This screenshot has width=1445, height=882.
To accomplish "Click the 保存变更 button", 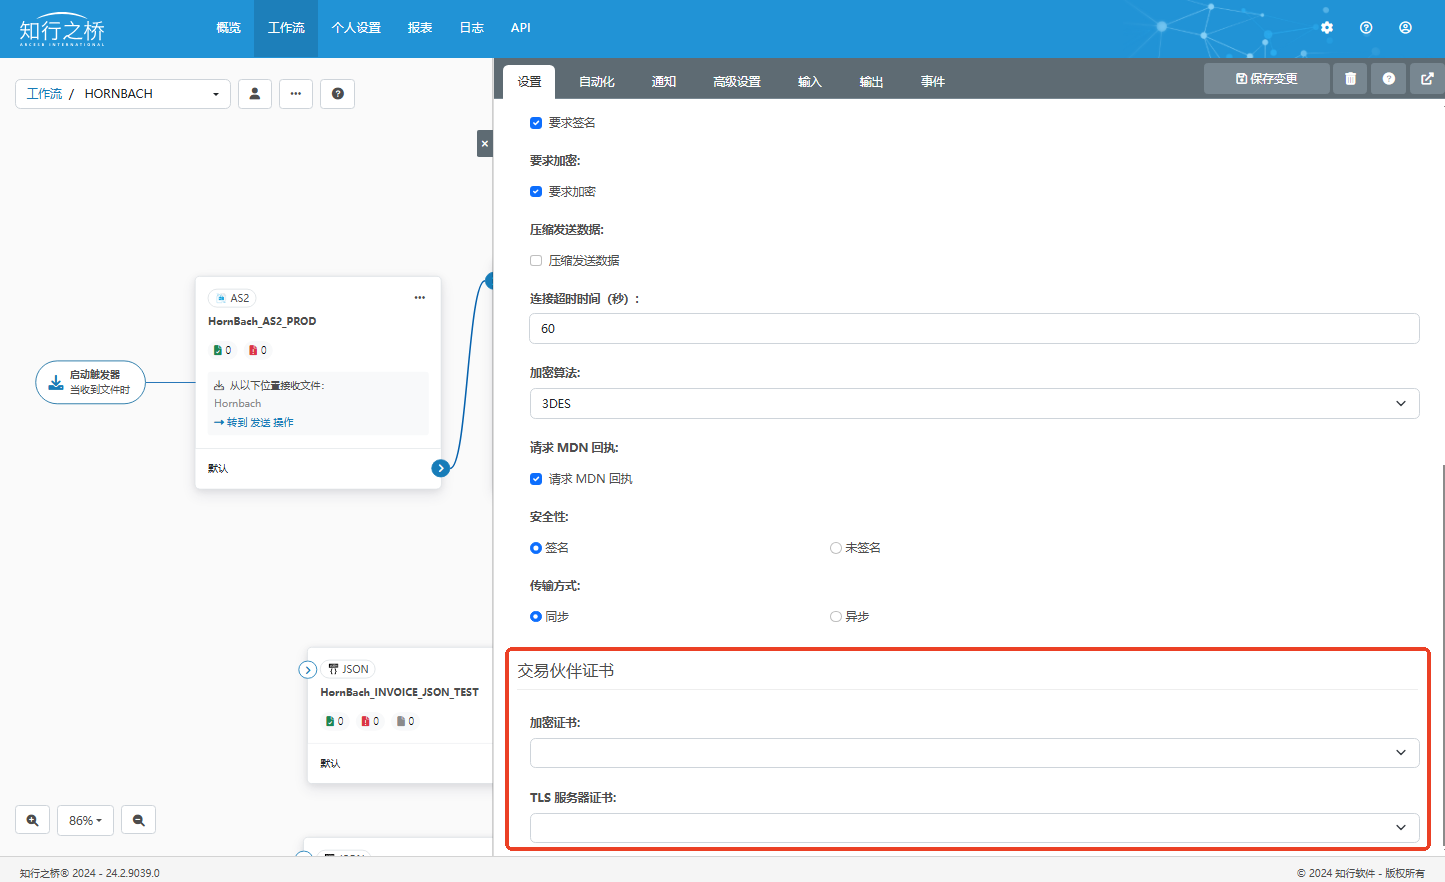I will coord(1266,79).
